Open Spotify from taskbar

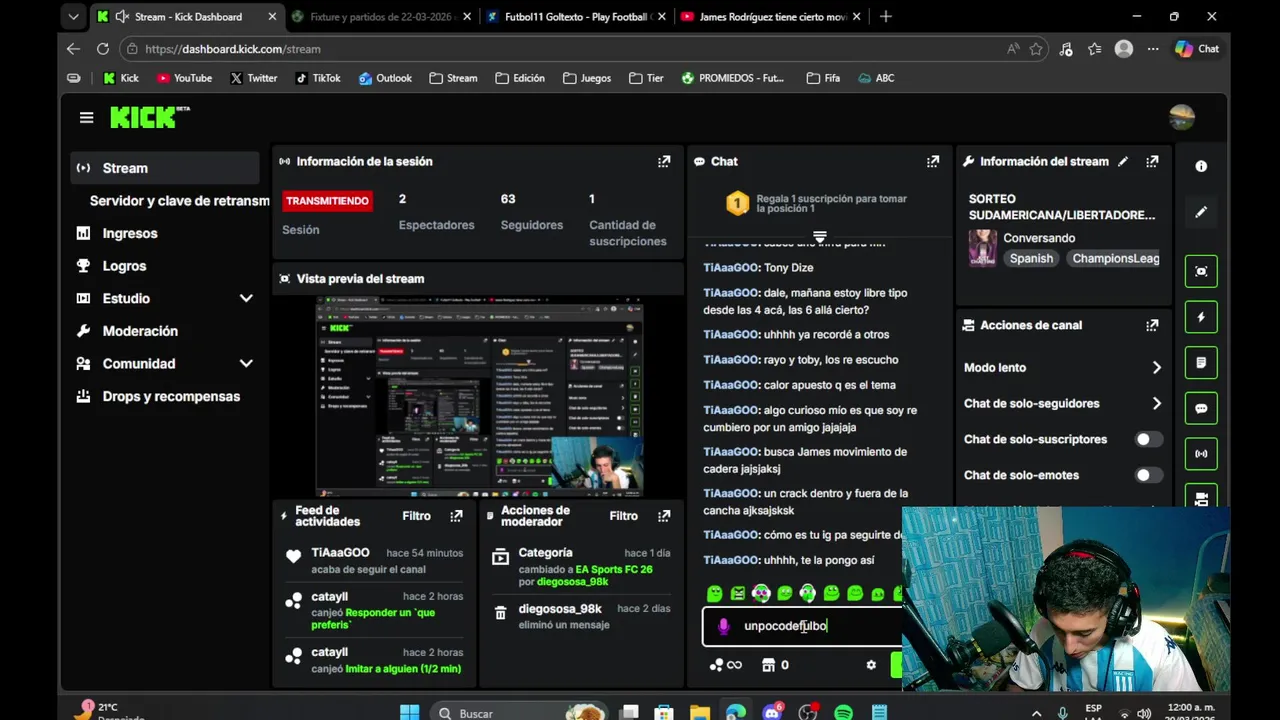843,713
